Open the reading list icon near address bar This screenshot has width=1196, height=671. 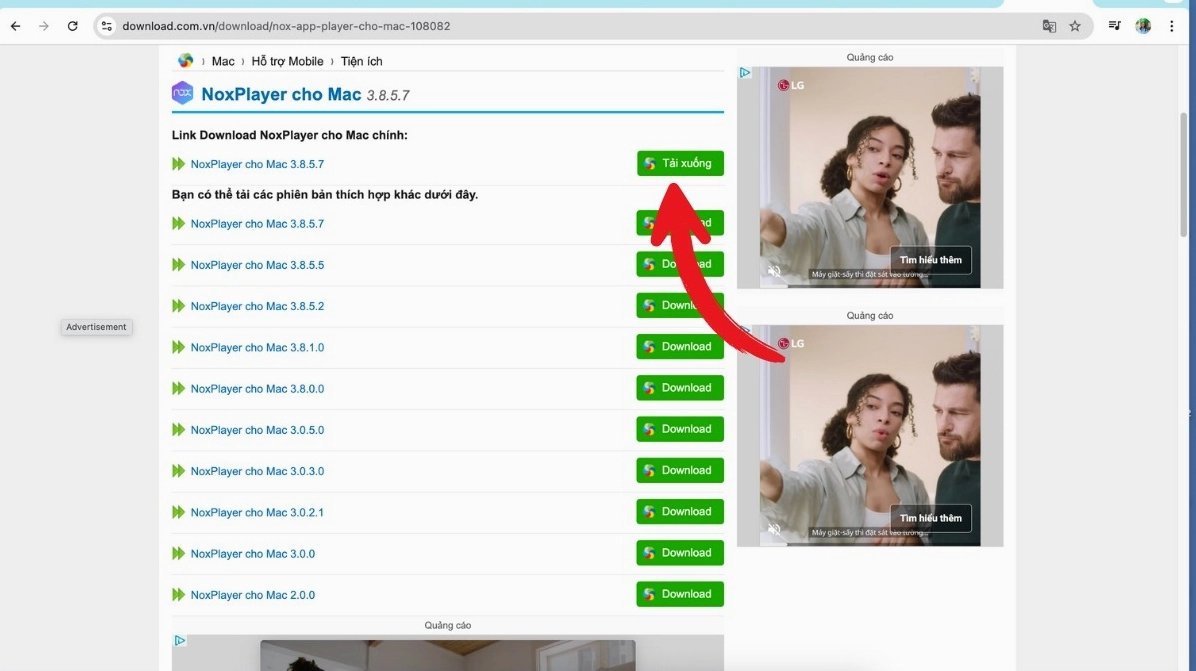pyautogui.click(x=1113, y=26)
